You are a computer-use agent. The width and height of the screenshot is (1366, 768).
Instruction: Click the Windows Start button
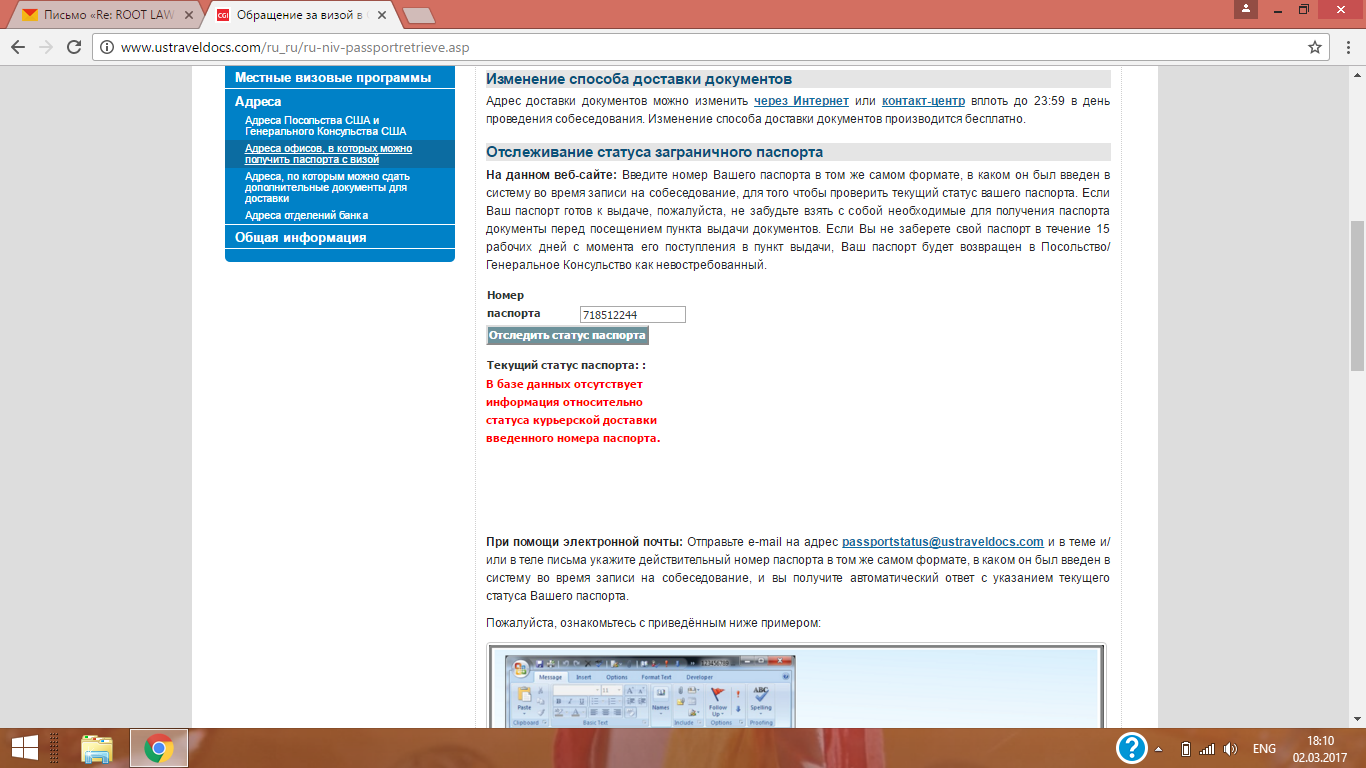coord(24,748)
